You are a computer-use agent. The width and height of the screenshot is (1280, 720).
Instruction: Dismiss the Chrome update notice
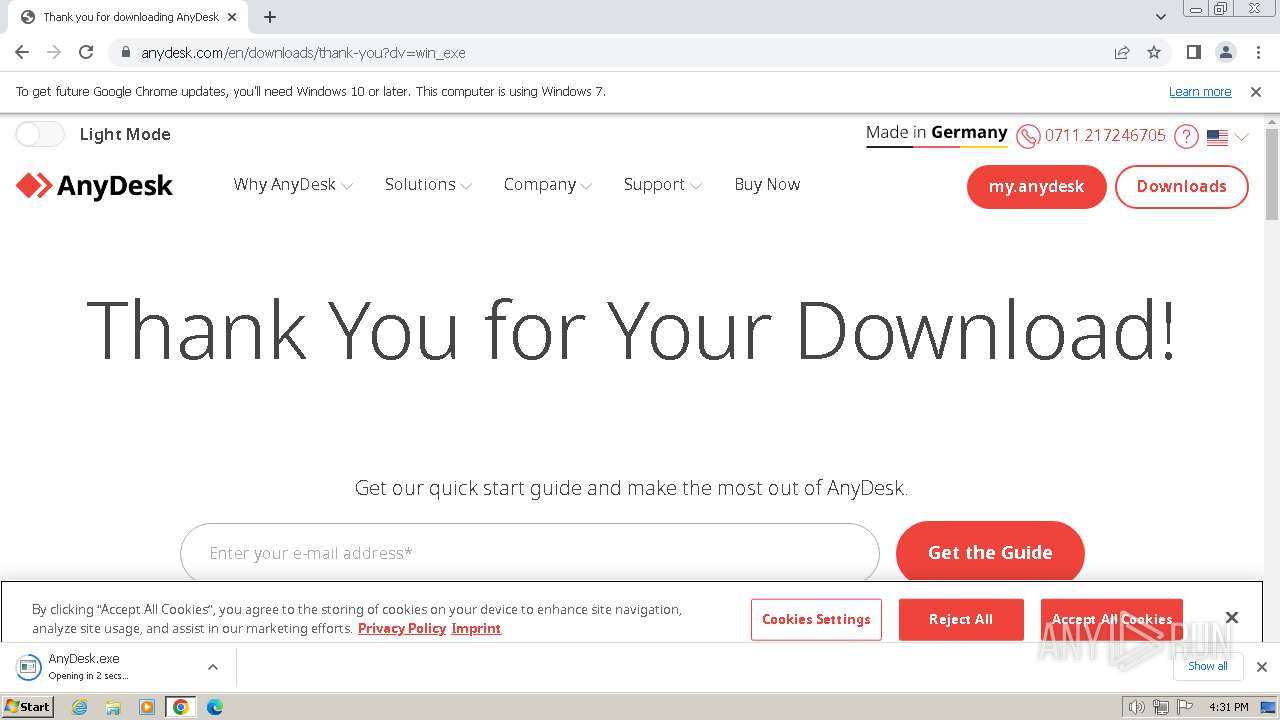[1256, 92]
